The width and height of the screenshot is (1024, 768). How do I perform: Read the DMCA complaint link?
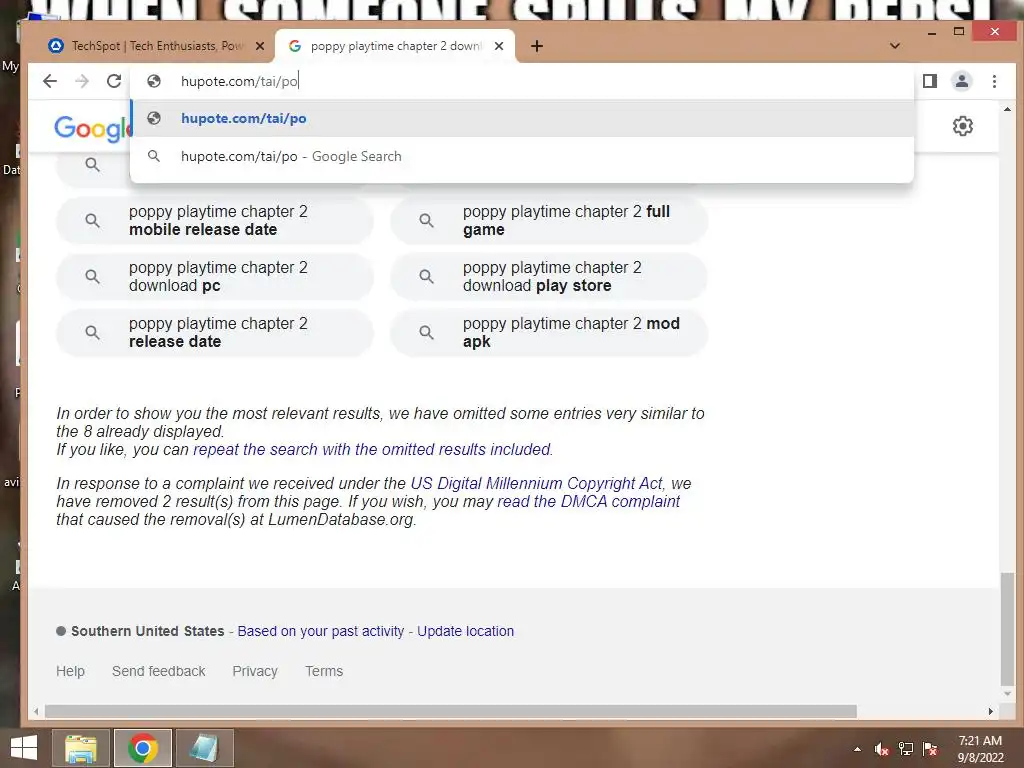coord(588,502)
